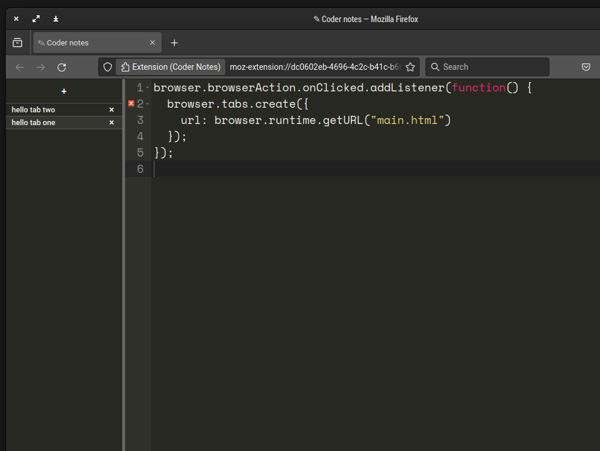The image size is (600, 451).
Task: Click the "main.html" string in the code
Action: click(407, 120)
